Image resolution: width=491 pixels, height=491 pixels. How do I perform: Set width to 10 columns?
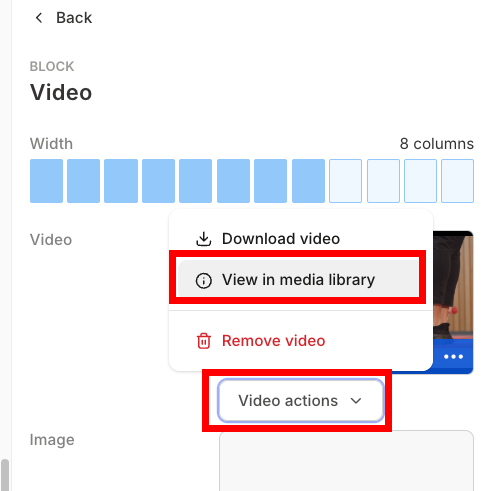(x=383, y=181)
